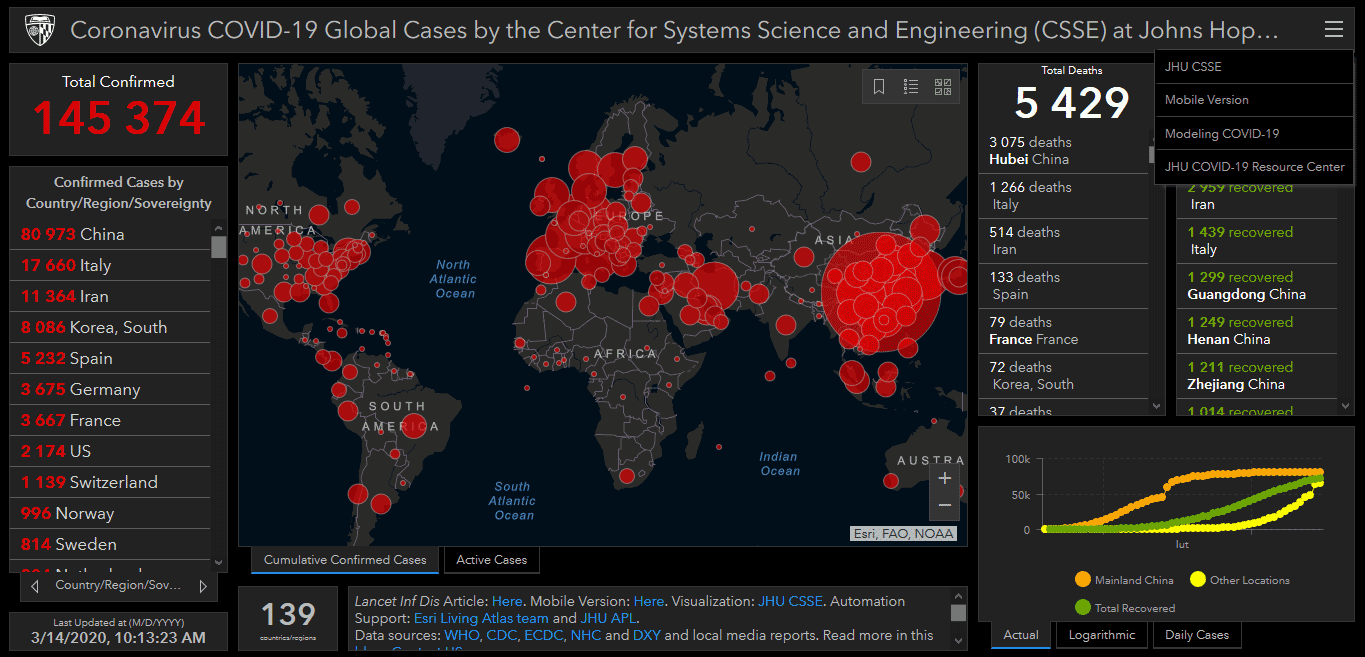Select Modeling COVID-19 menu entry
The image size is (1365, 657).
click(x=1254, y=134)
